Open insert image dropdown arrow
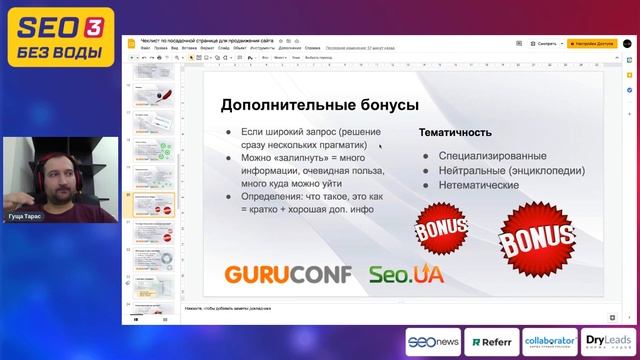Viewport: 640px width, 360px height. 211,58
